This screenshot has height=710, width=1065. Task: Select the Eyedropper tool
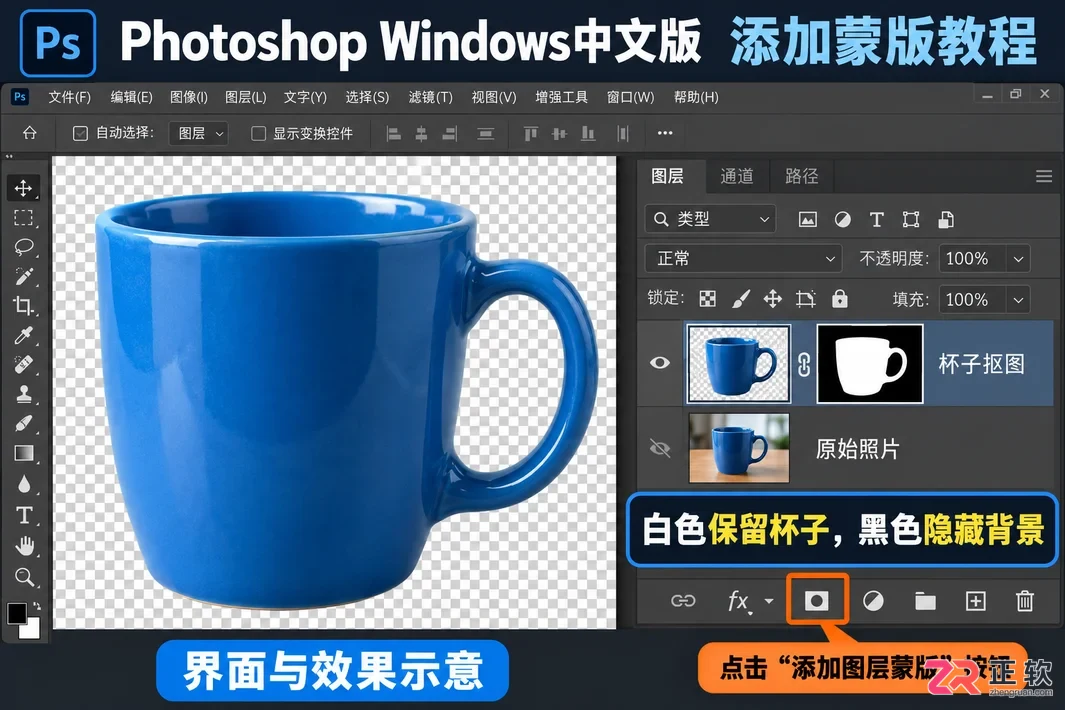point(24,335)
